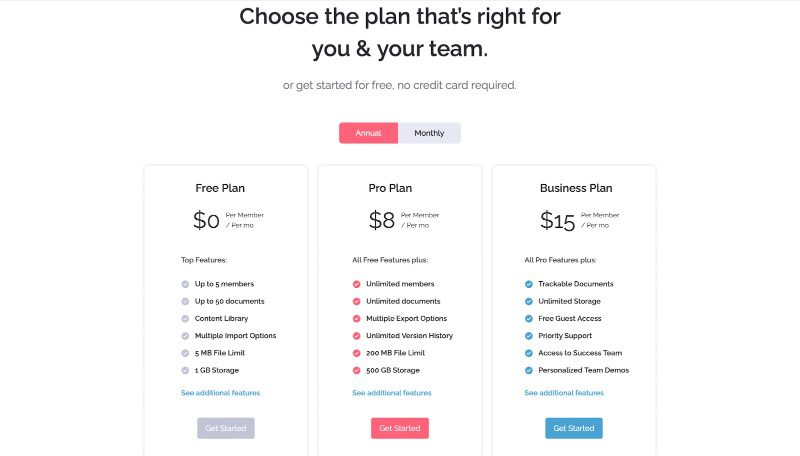This screenshot has height=456, width=800.
Task: Click the checkmark icon next to Trackable Documents
Action: (x=529, y=284)
